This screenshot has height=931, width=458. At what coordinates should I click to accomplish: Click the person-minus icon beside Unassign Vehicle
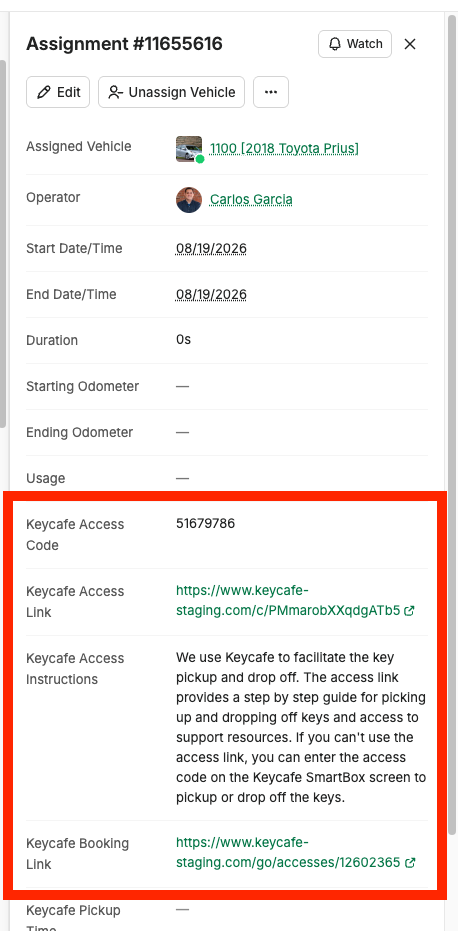pos(115,92)
